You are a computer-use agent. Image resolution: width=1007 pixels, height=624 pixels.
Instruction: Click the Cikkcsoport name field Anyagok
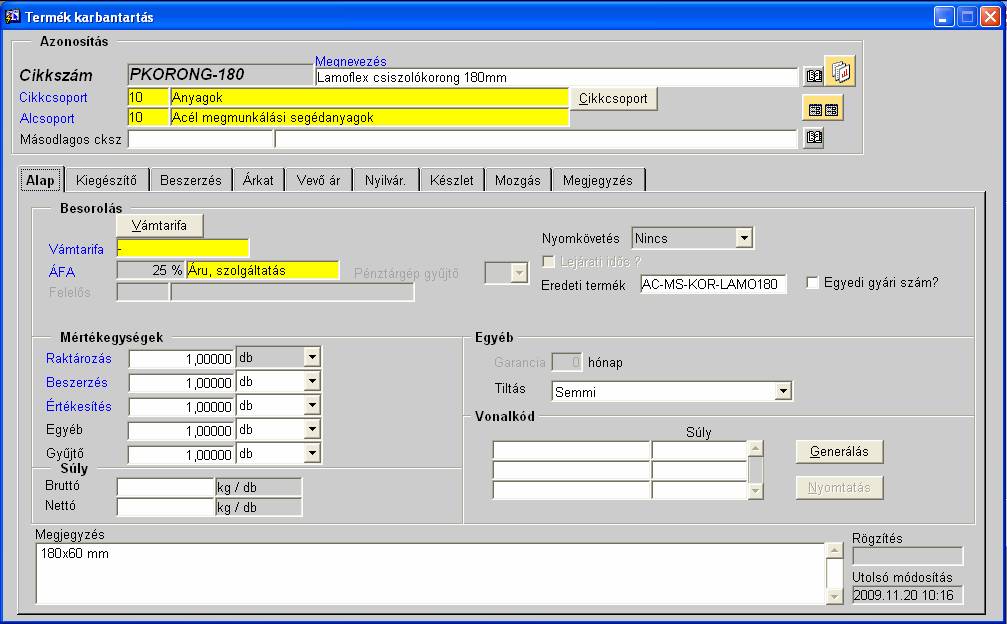point(369,98)
